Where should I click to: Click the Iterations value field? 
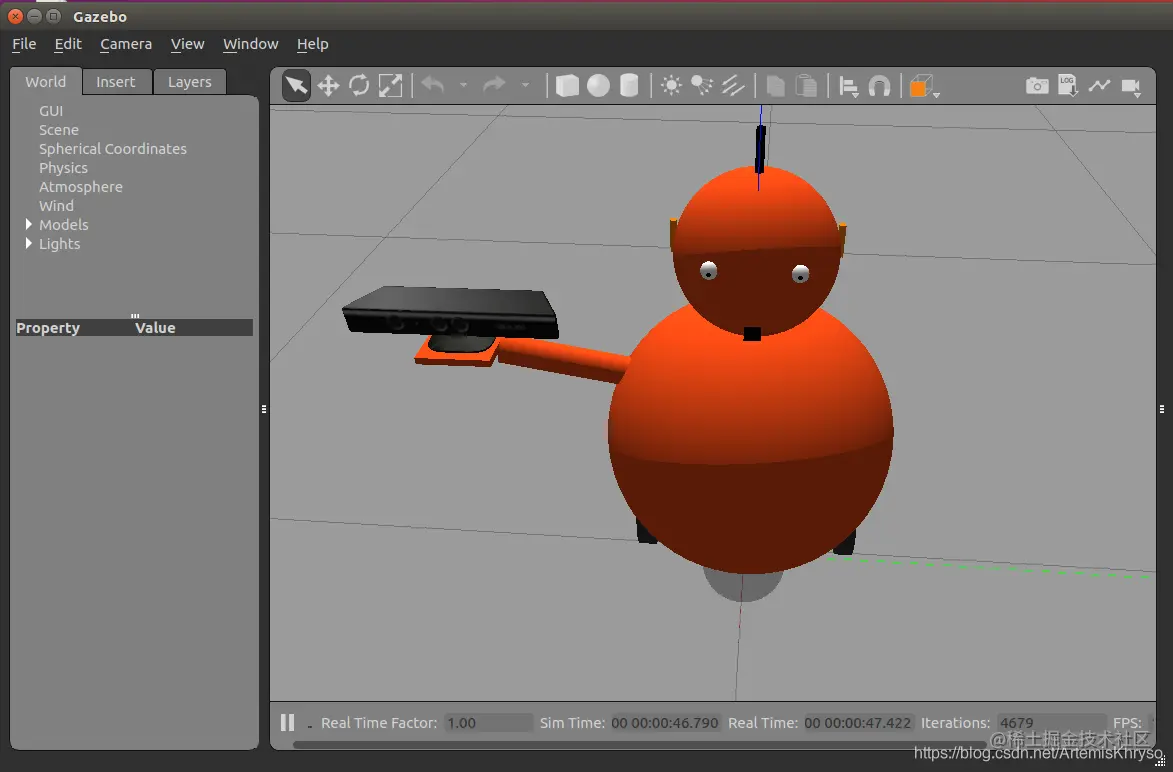click(x=1050, y=723)
